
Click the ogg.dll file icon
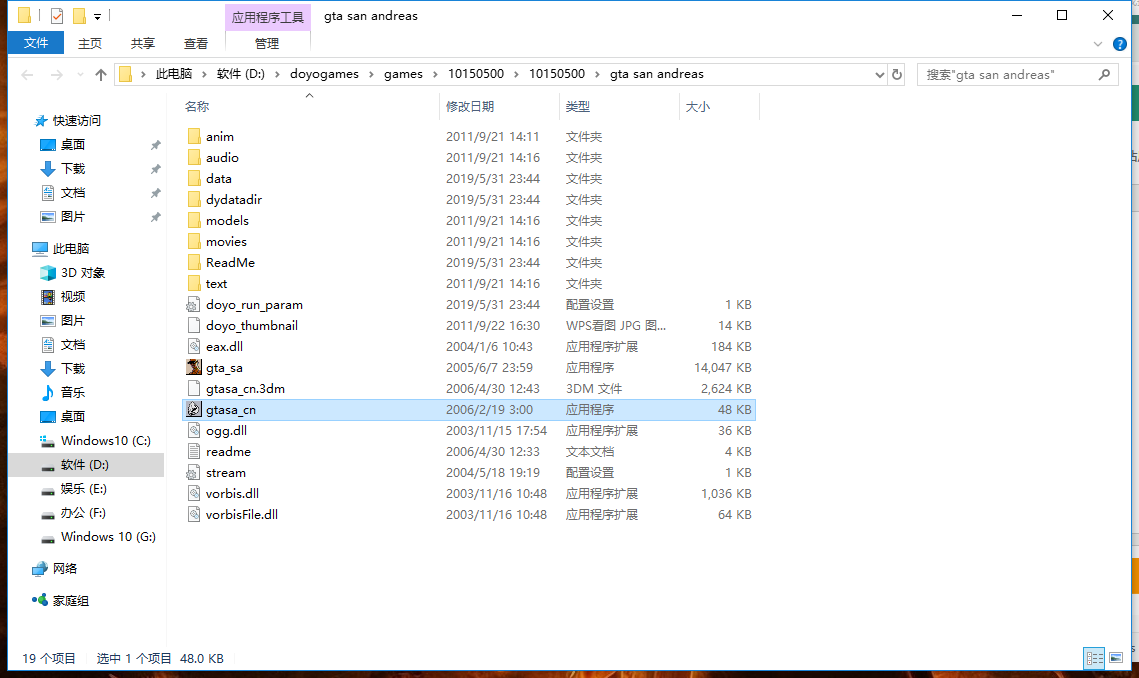pos(193,430)
